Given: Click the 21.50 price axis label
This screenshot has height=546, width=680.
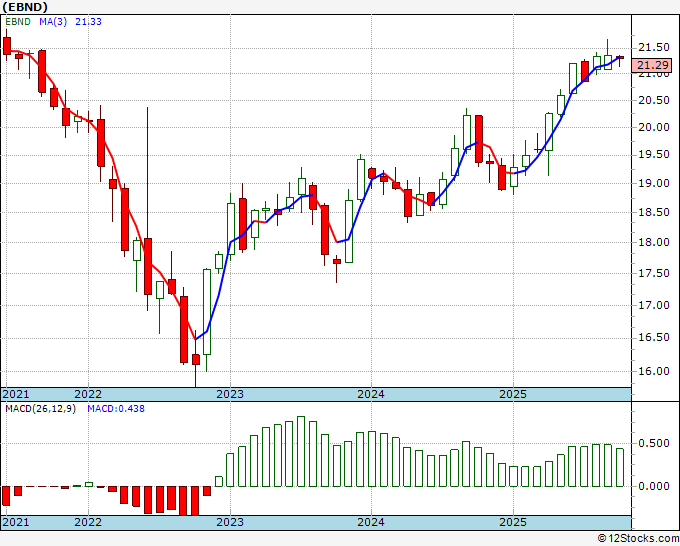Looking at the screenshot, I should [654, 47].
